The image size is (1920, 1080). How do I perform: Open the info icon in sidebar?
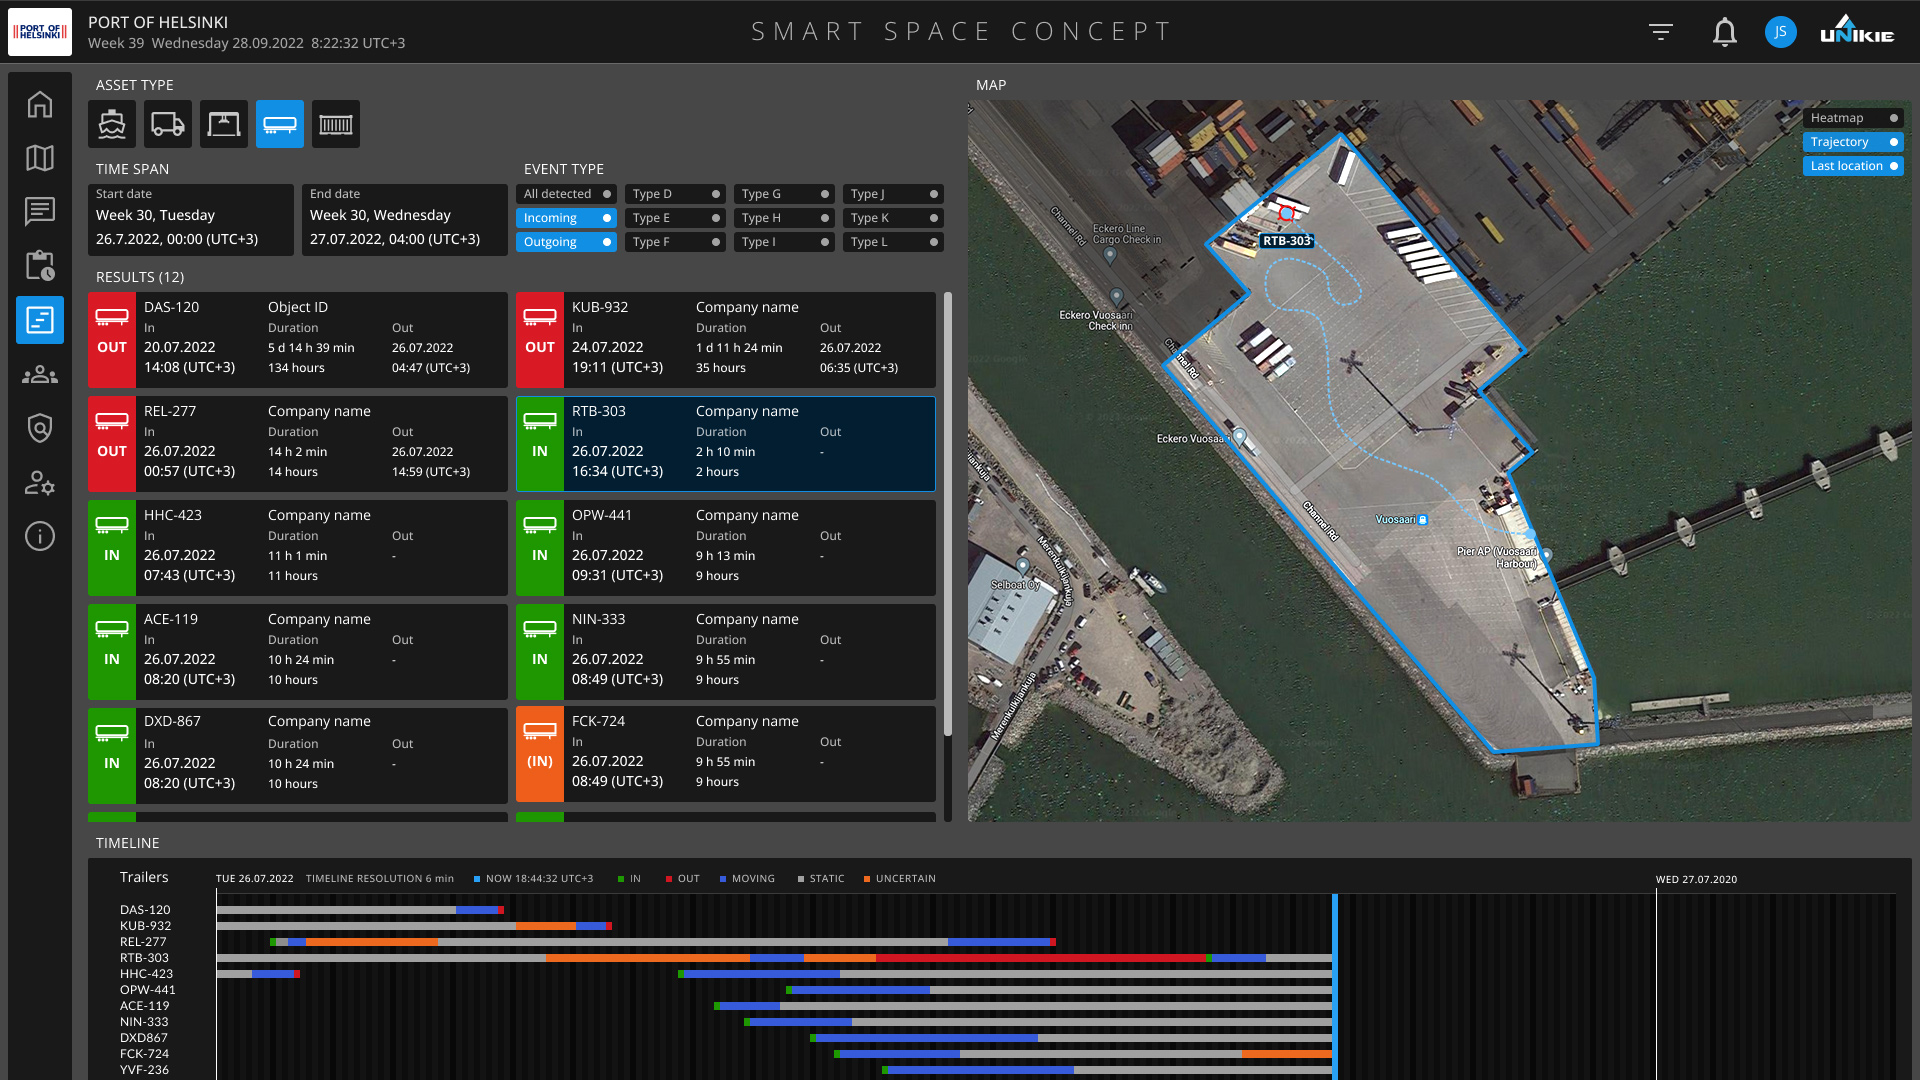[x=40, y=536]
